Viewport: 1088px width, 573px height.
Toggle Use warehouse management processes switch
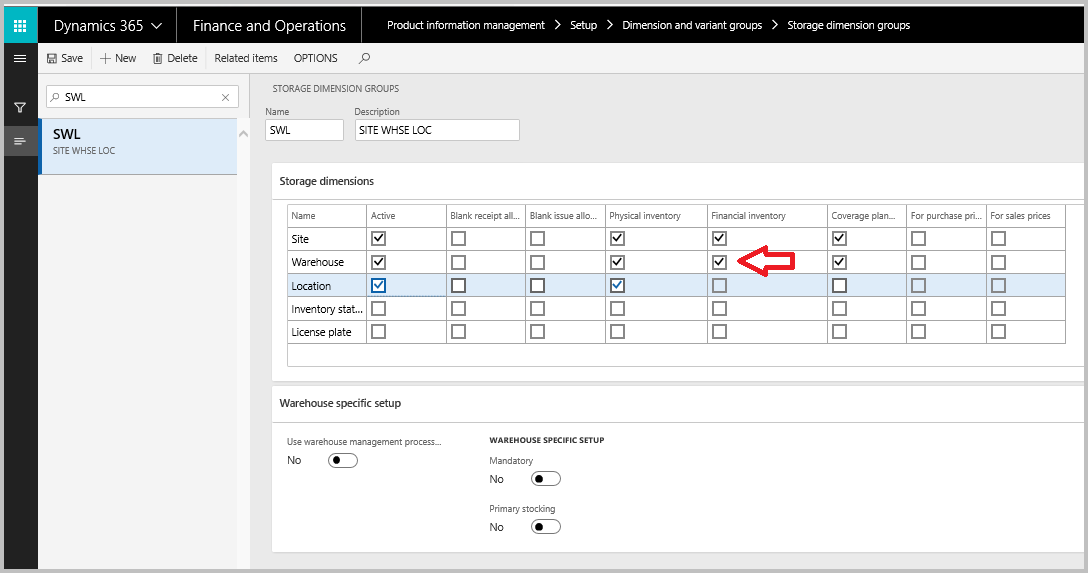coord(343,461)
